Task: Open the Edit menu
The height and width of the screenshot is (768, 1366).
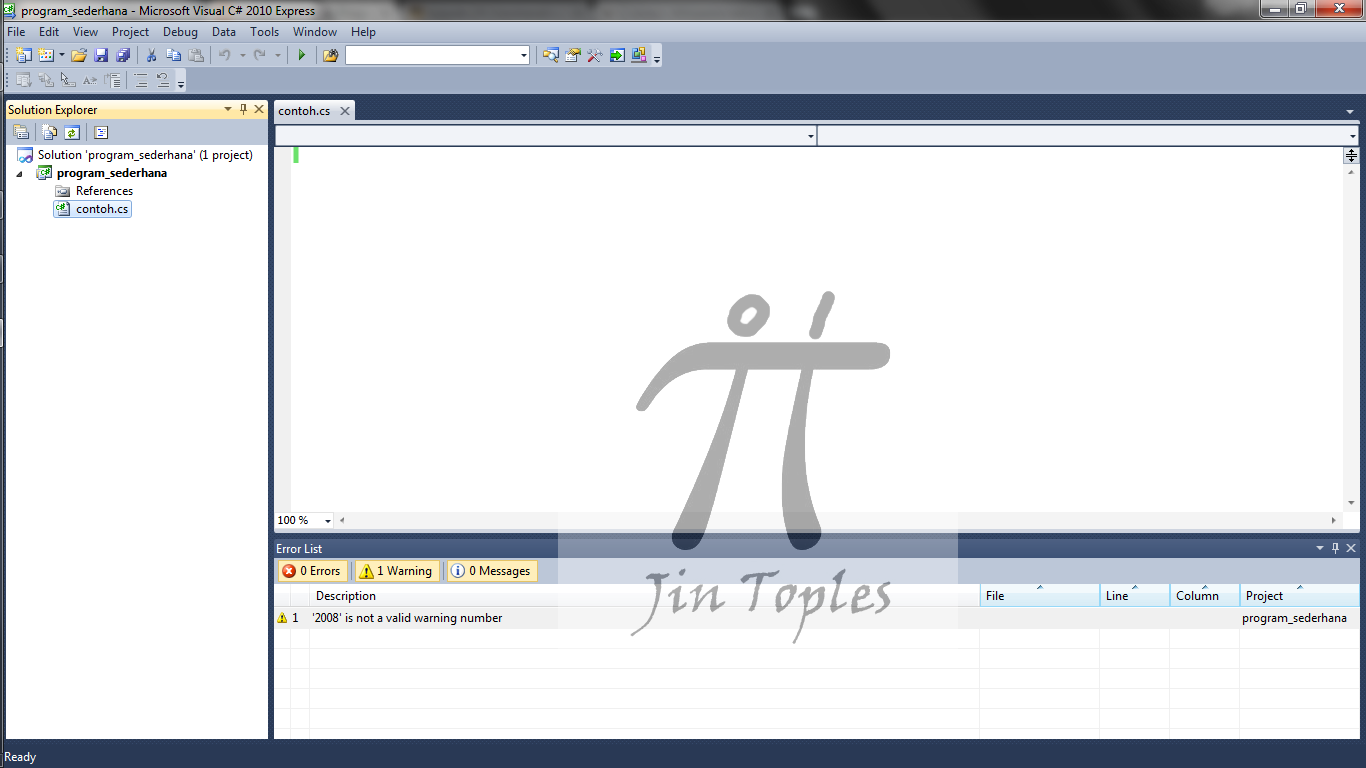Action: 49,32
